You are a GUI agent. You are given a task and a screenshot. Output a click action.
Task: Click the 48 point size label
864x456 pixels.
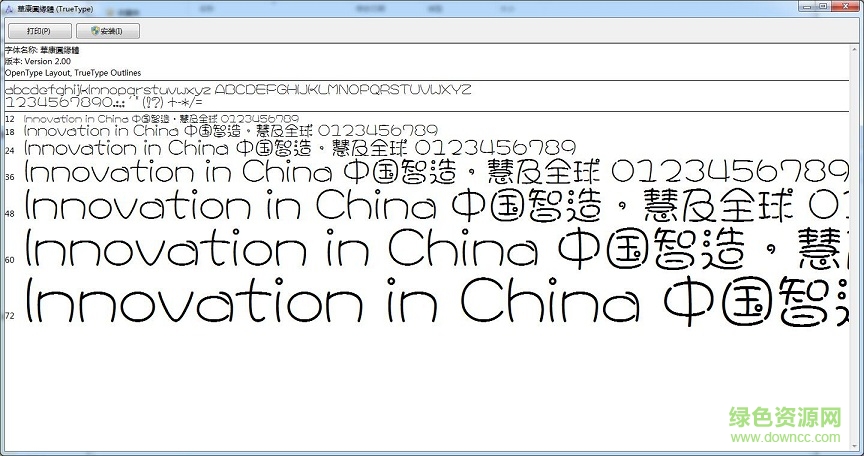[10, 214]
